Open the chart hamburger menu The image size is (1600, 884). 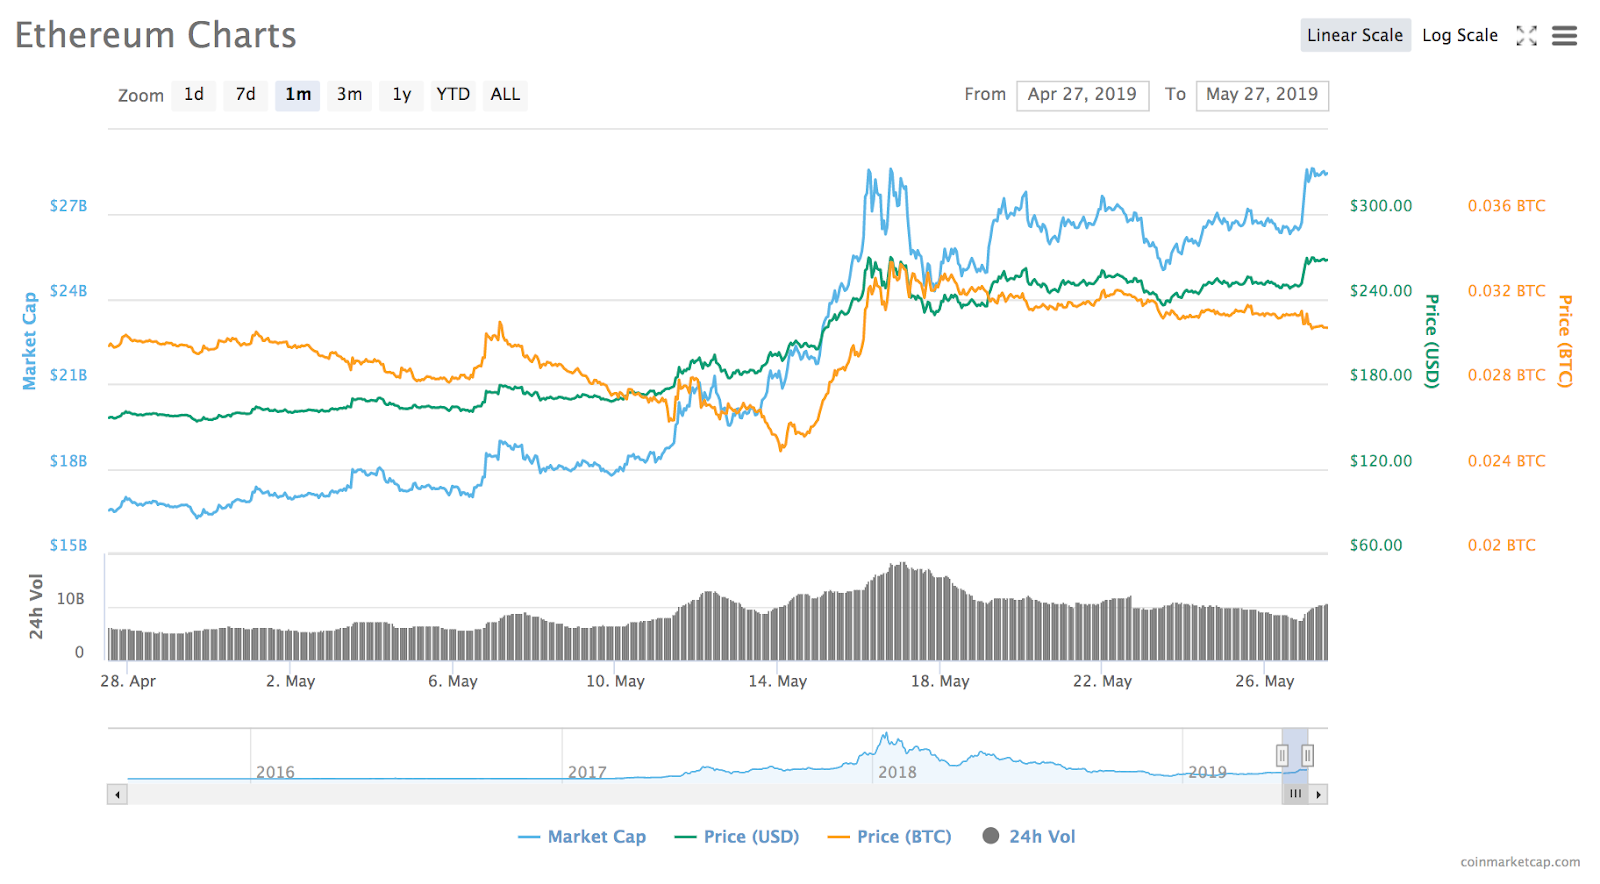[1564, 36]
